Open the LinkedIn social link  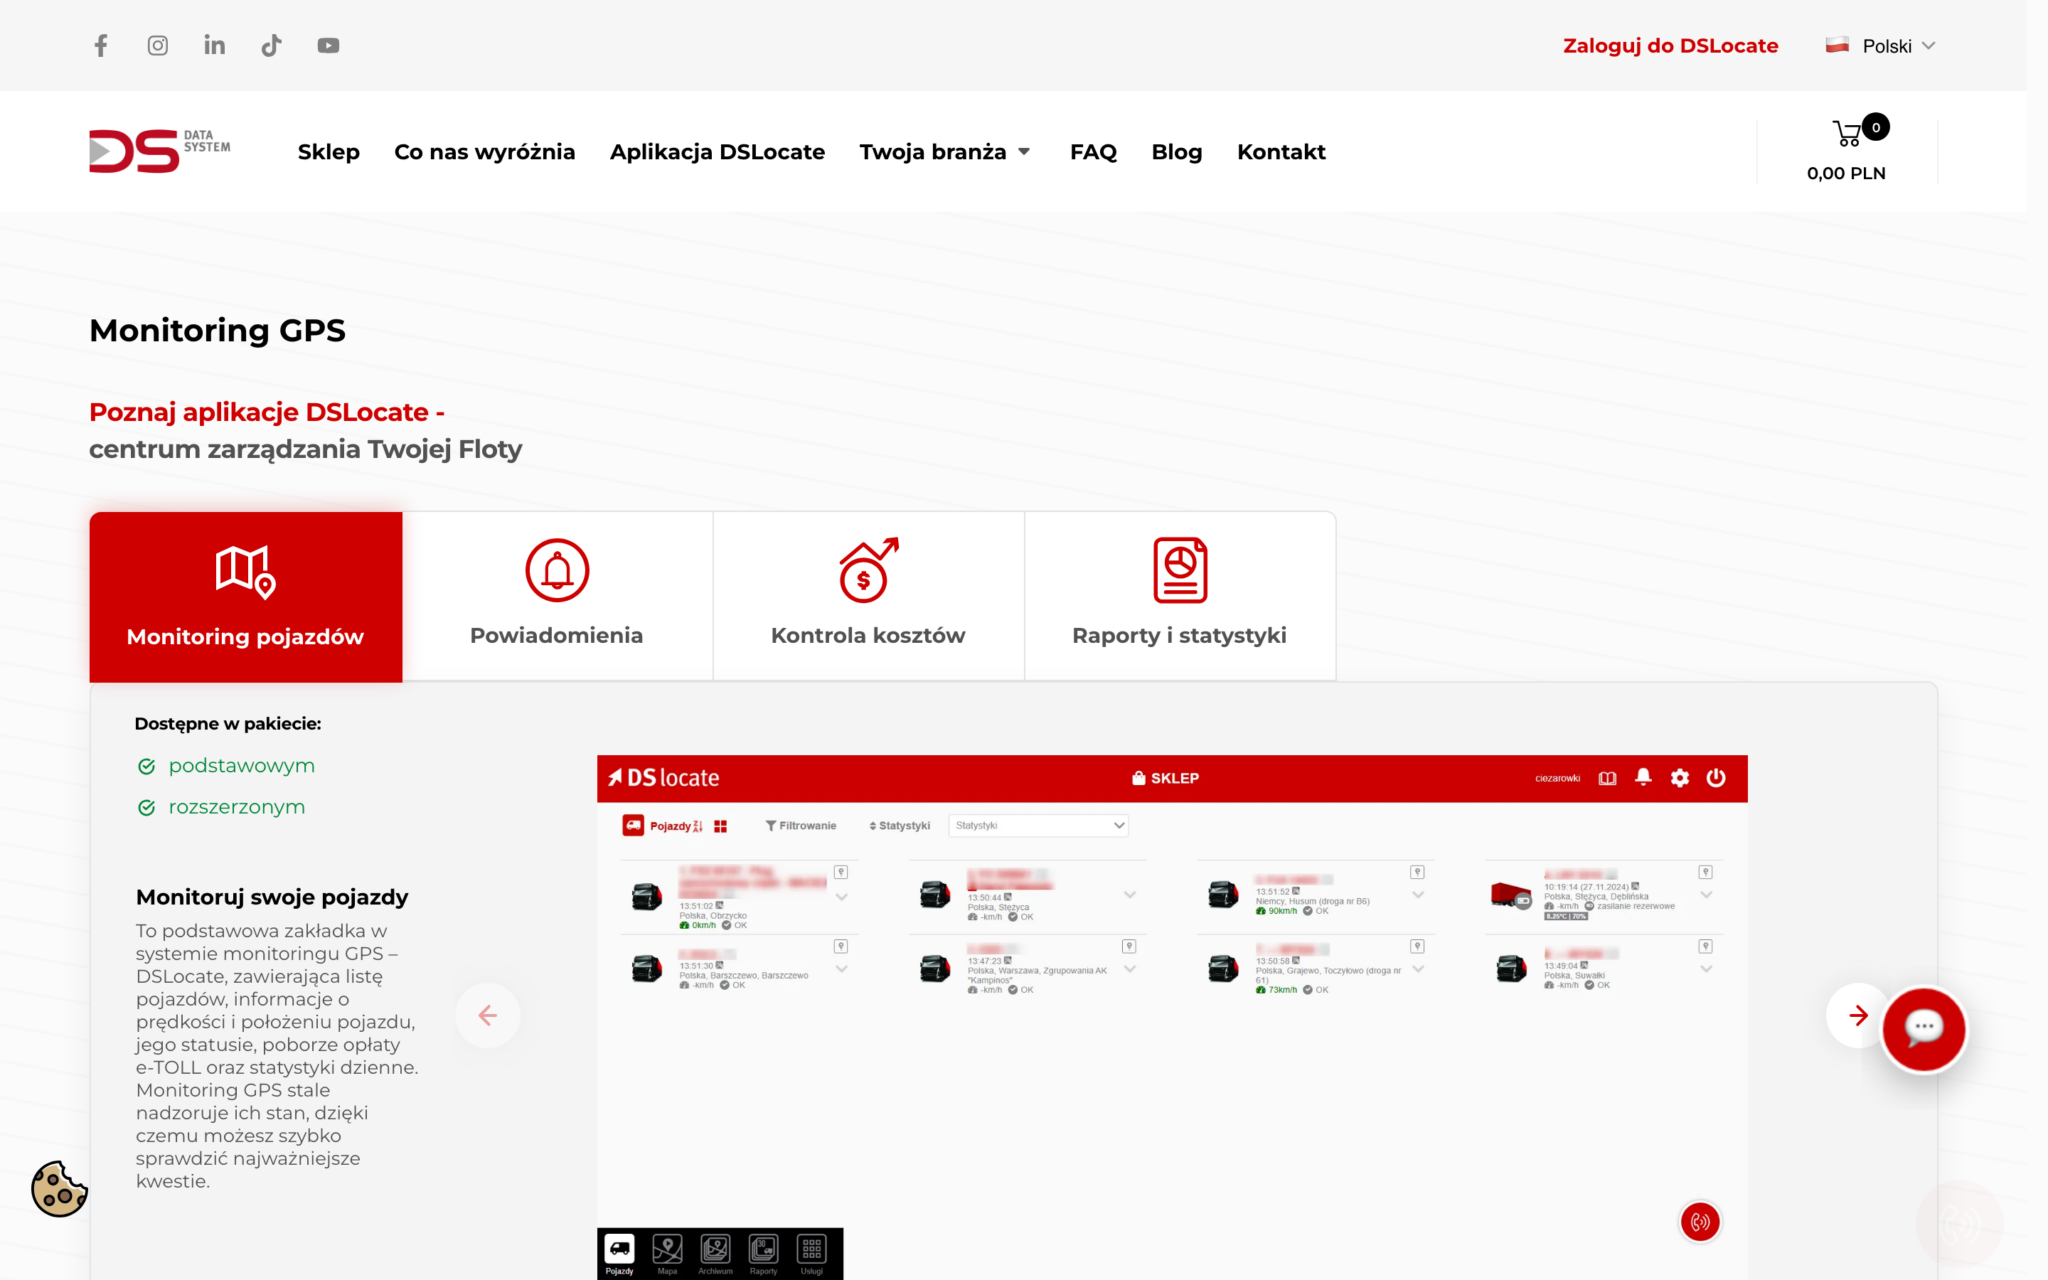point(214,46)
